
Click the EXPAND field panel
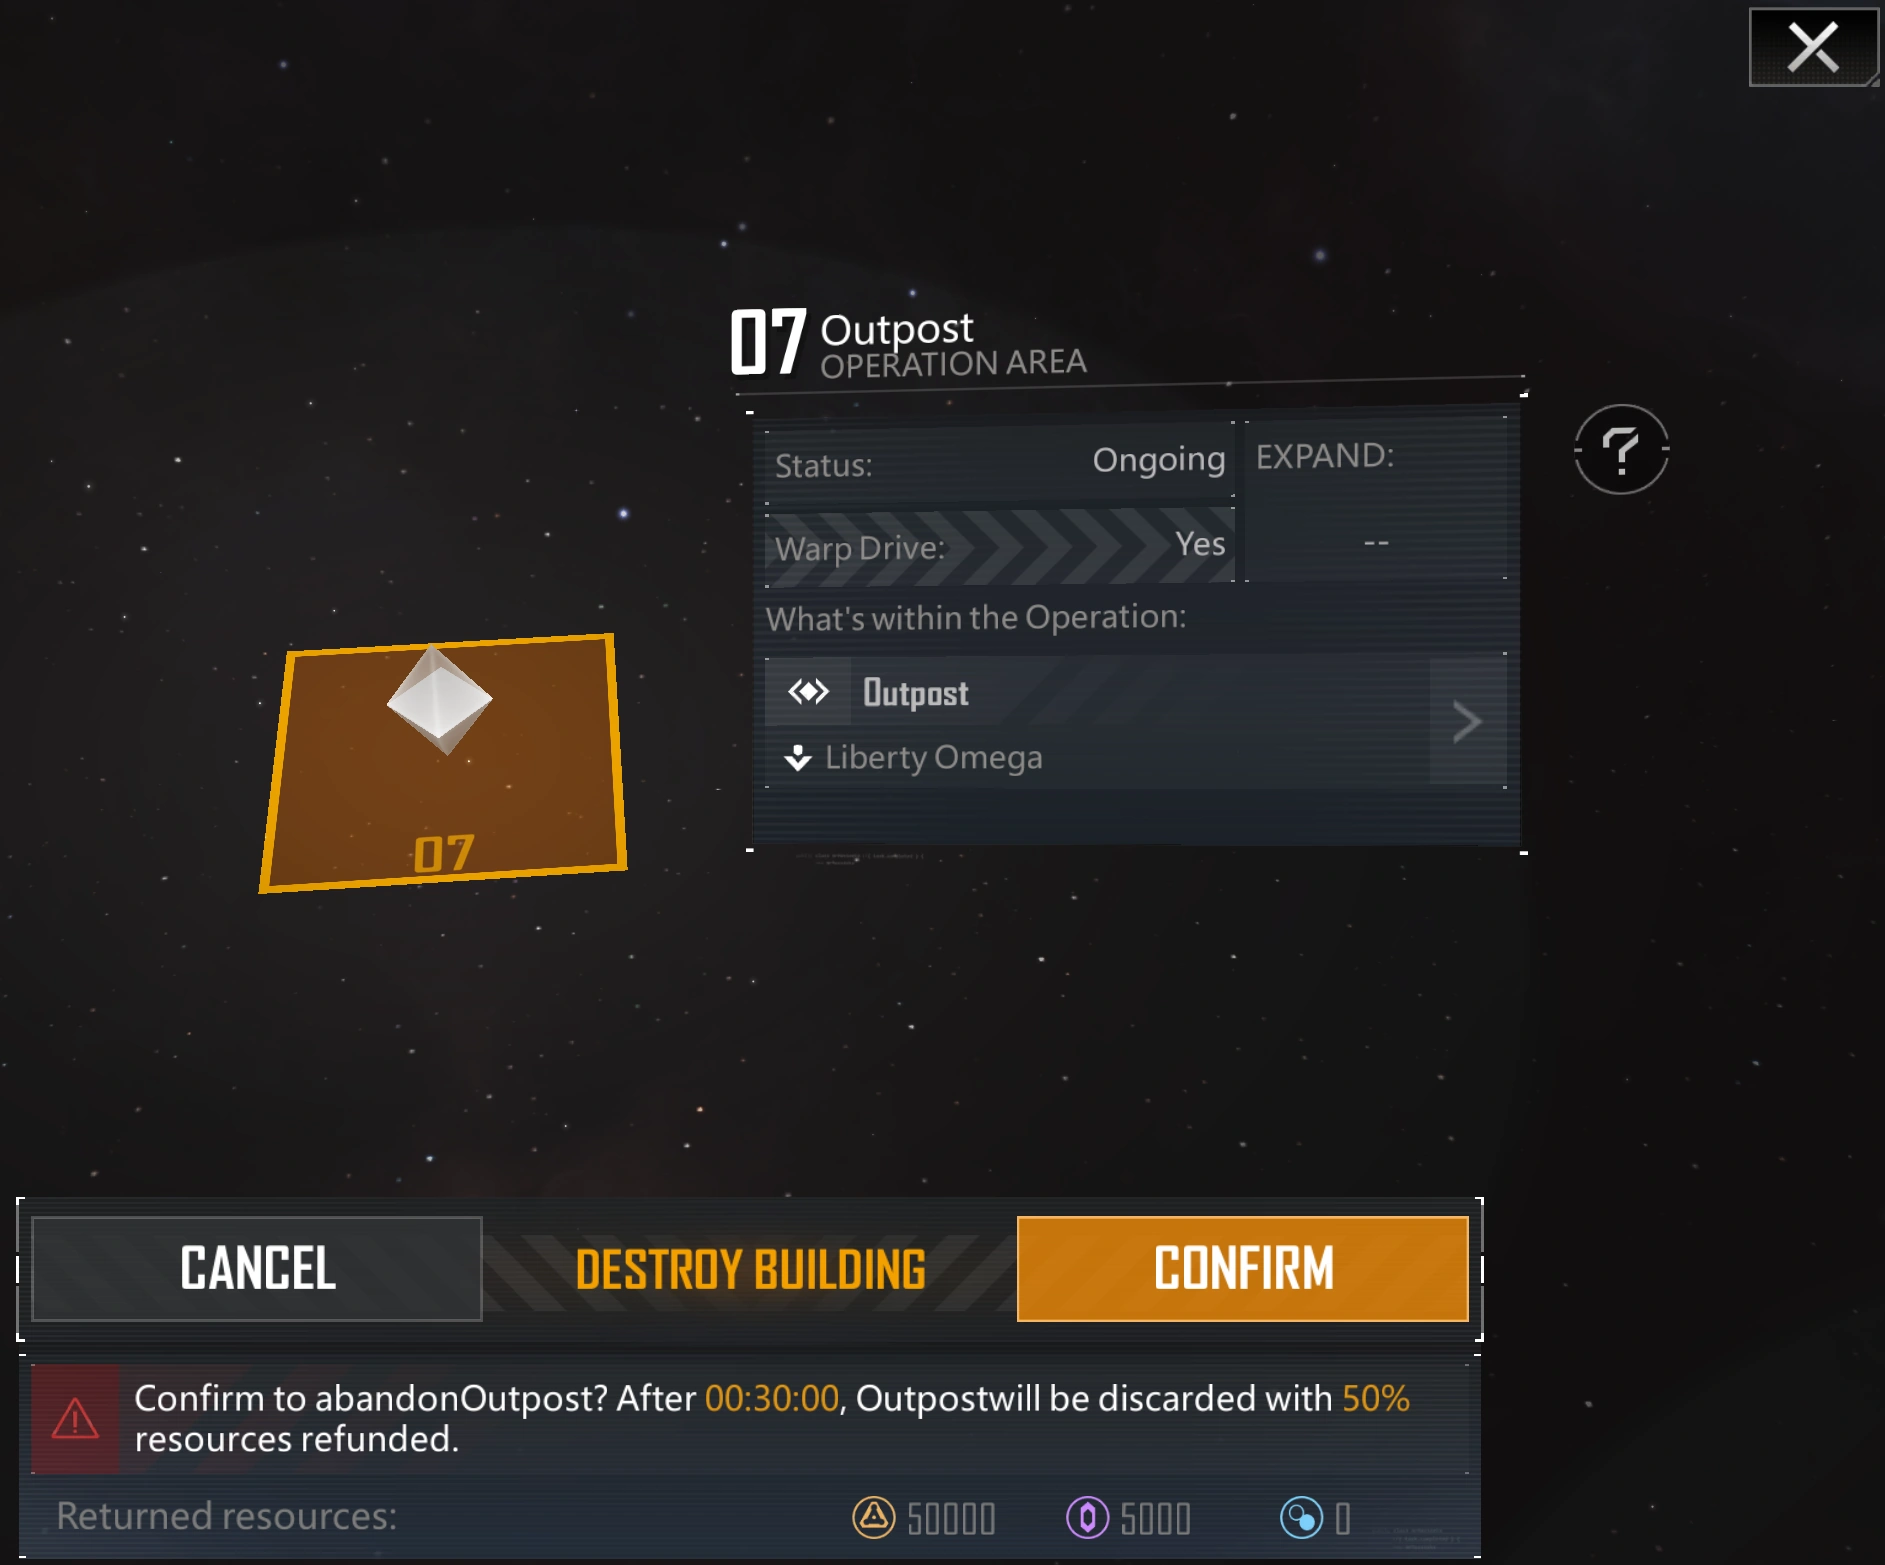coord(1376,499)
